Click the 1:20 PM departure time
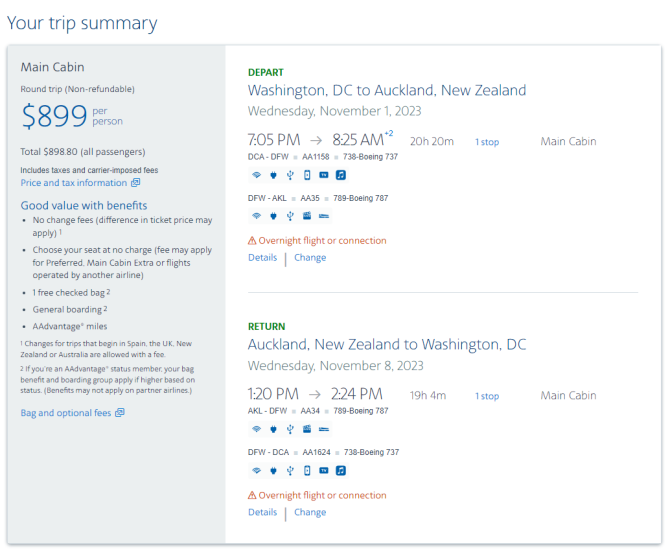Image resolution: width=670 pixels, height=549 pixels. (x=273, y=394)
